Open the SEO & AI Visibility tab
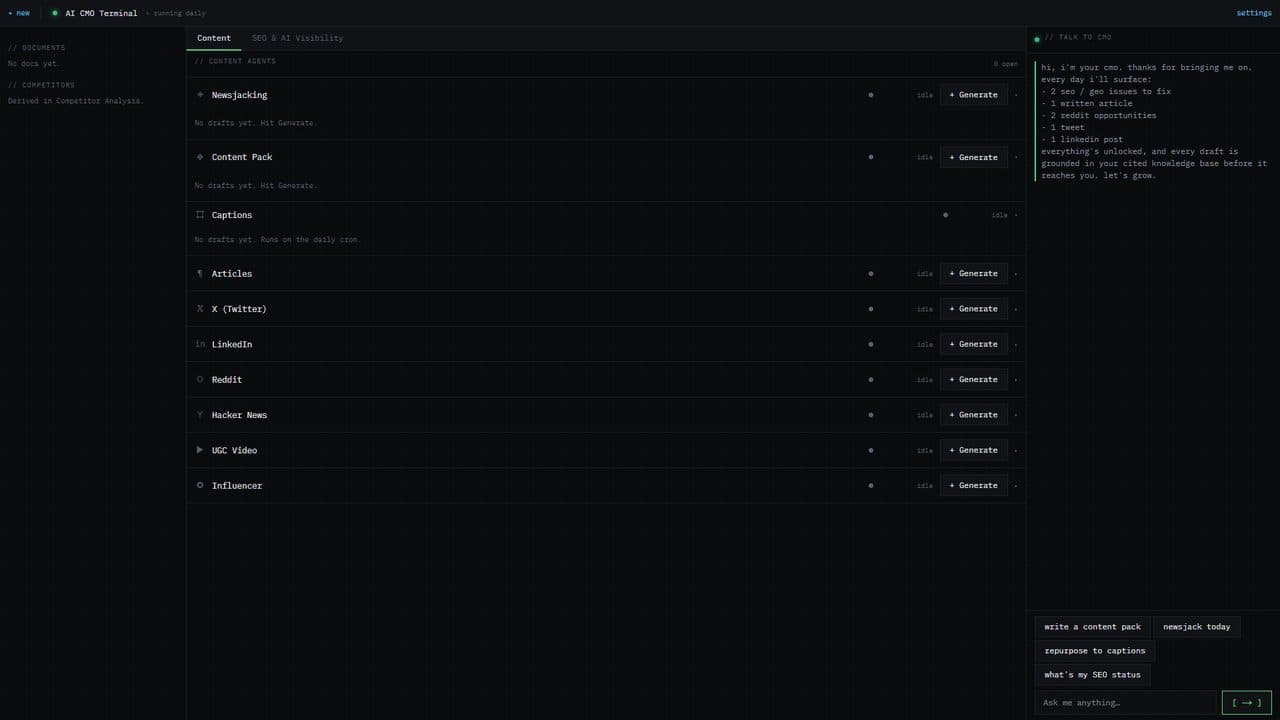The height and width of the screenshot is (720, 1280). click(297, 38)
